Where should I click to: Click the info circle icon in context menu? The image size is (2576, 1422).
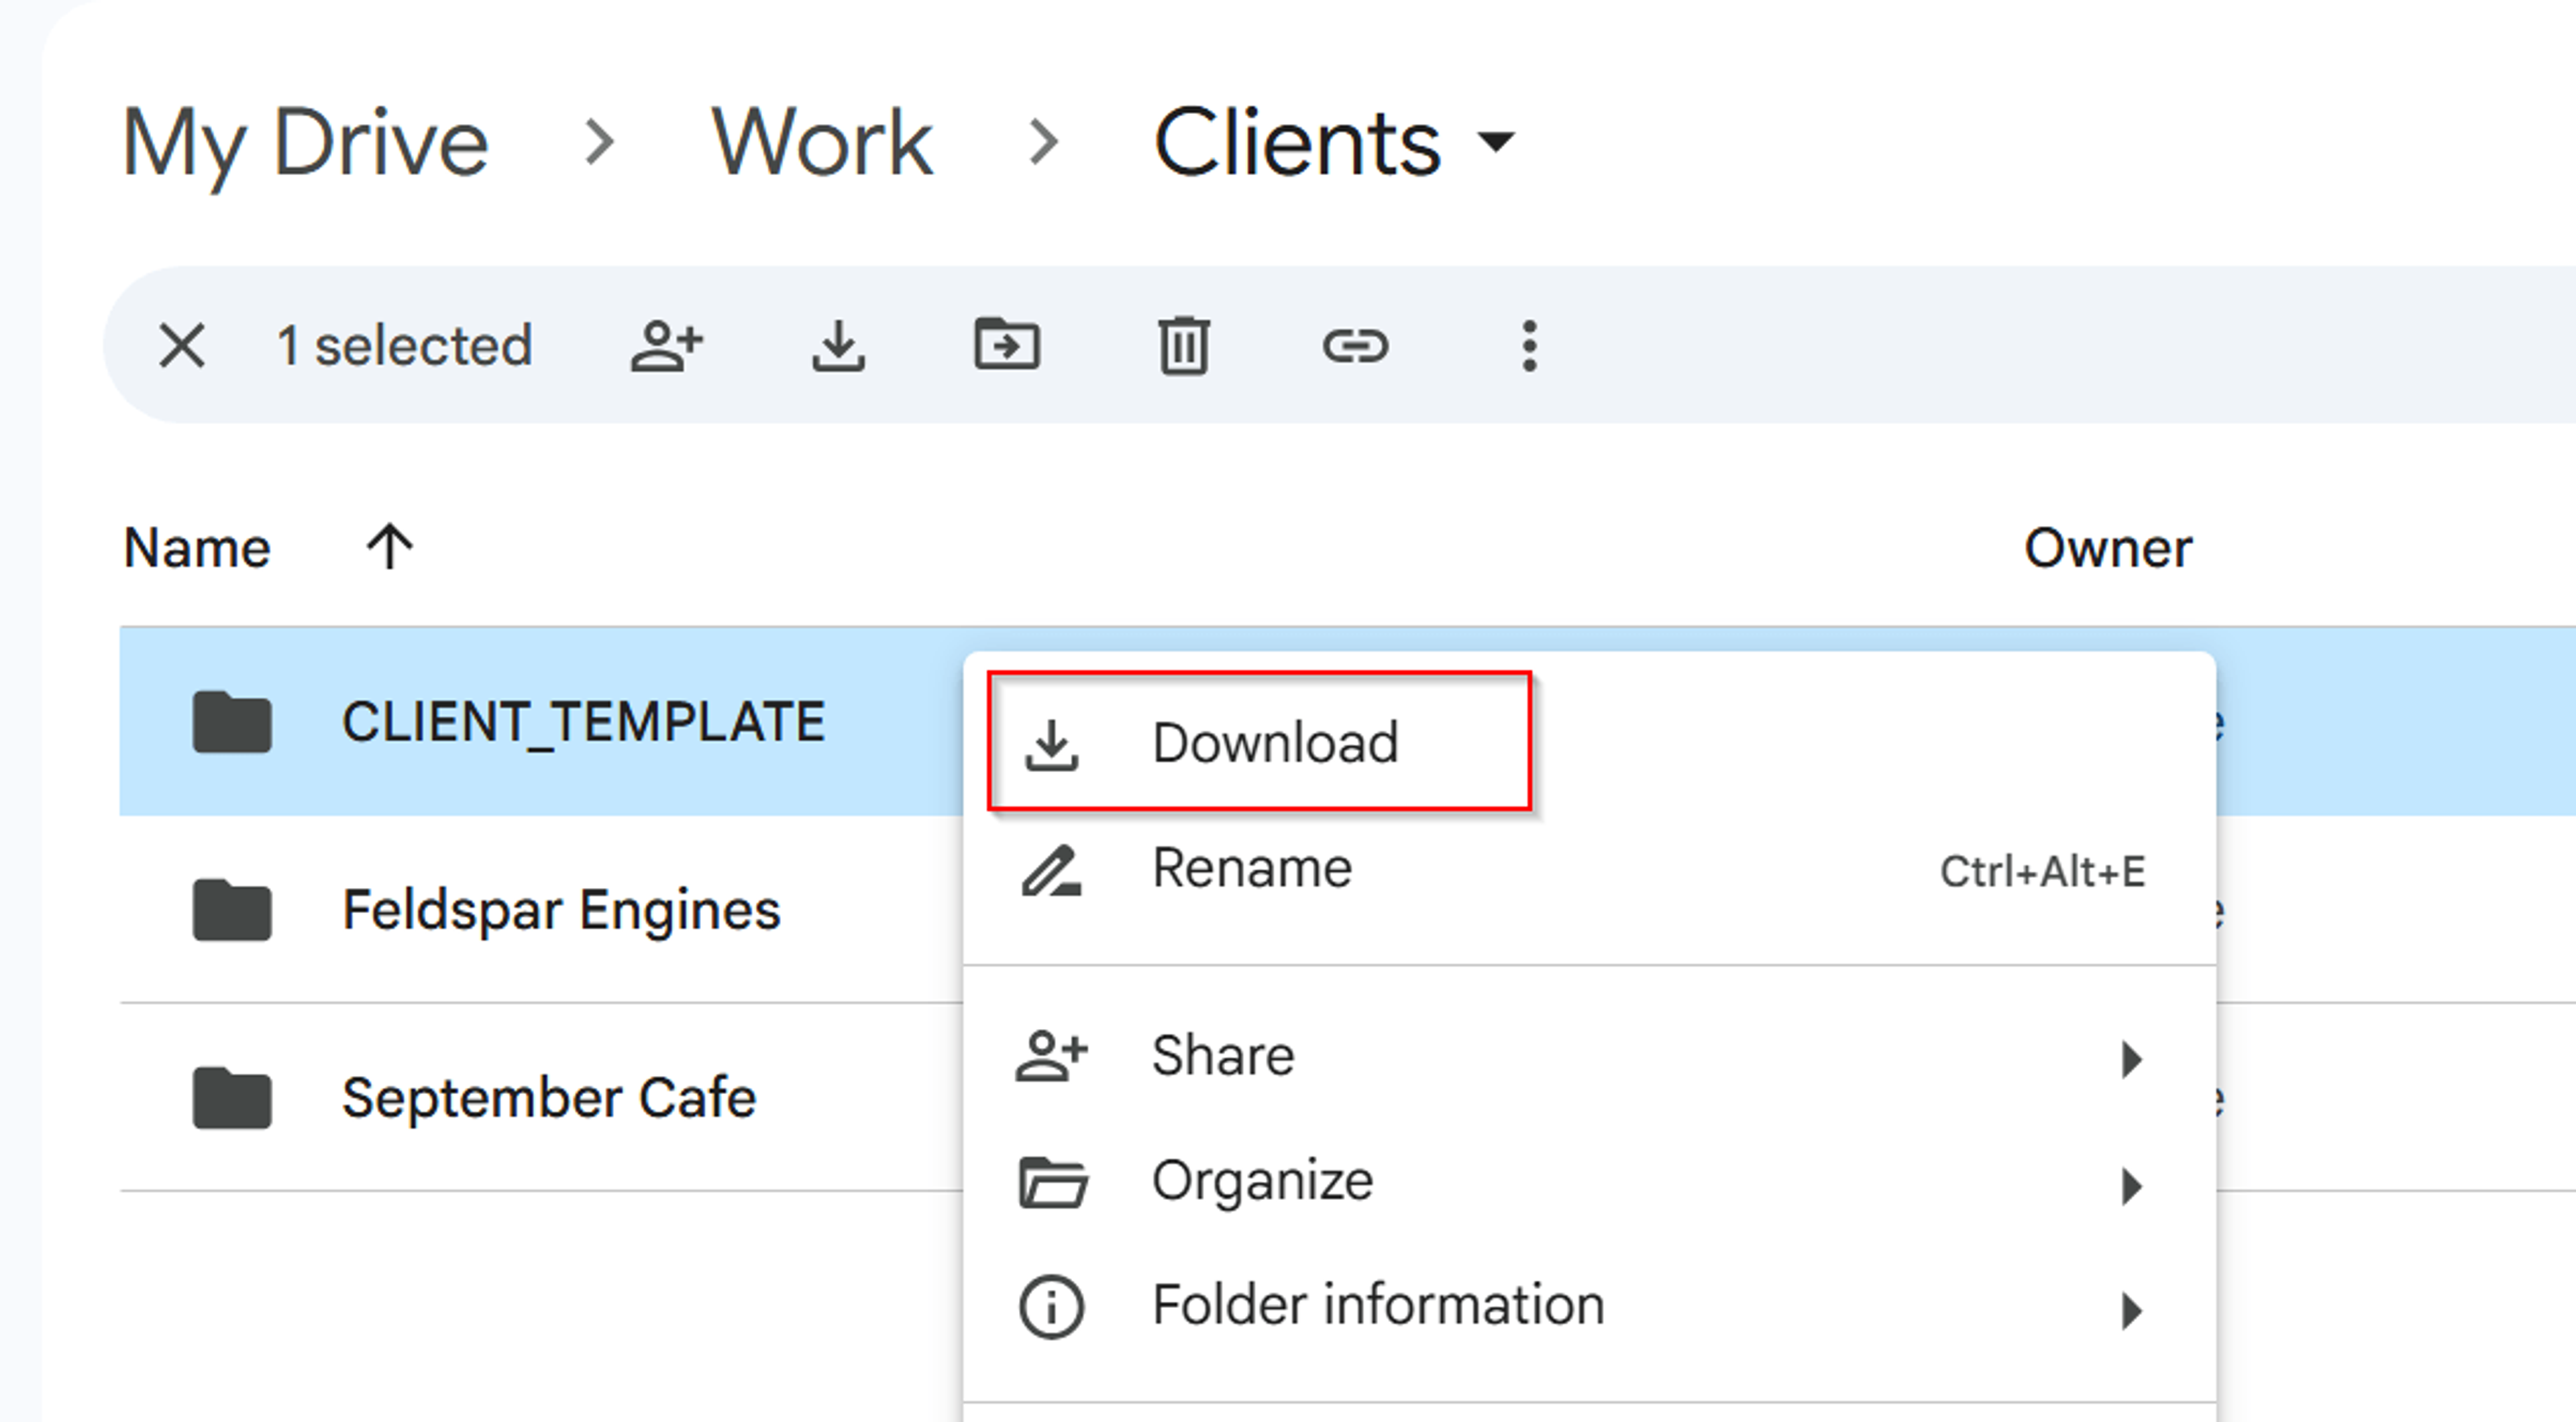point(1051,1307)
